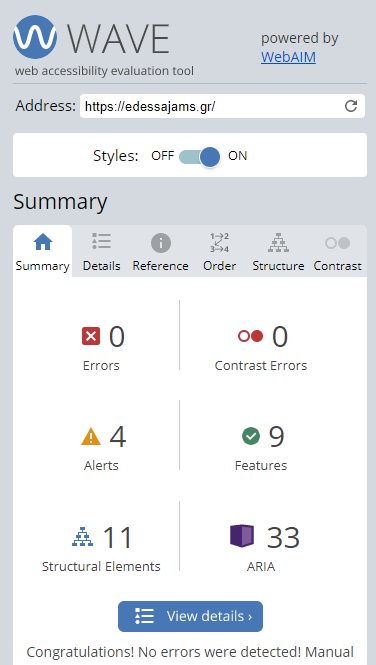
Task: Click the Features count 9
Action: [x=276, y=436]
